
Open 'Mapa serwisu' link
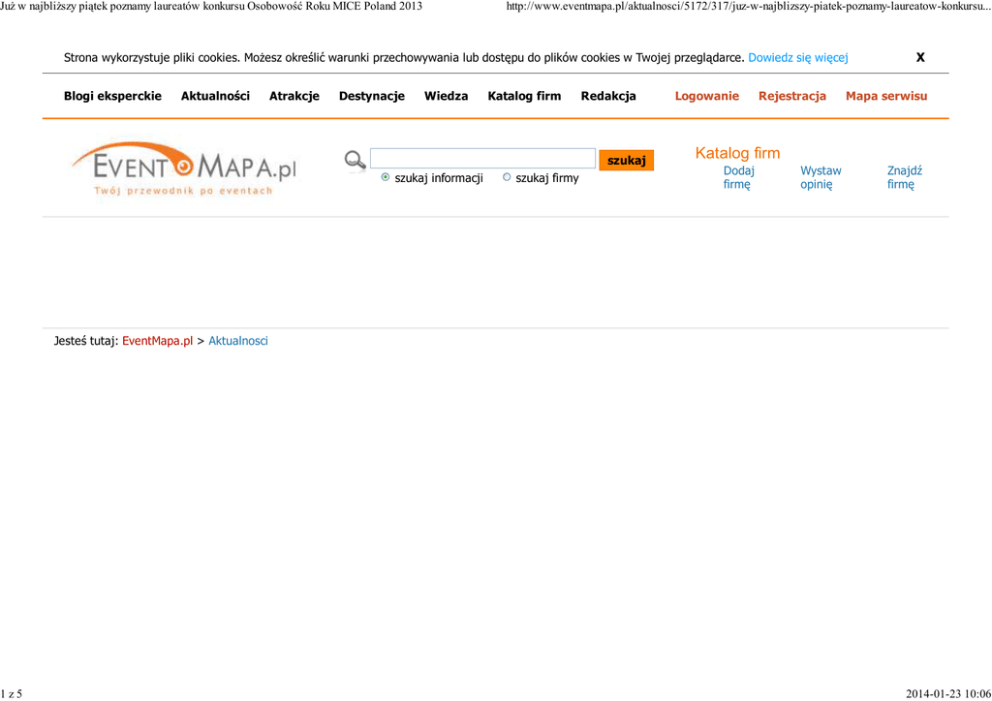(886, 97)
